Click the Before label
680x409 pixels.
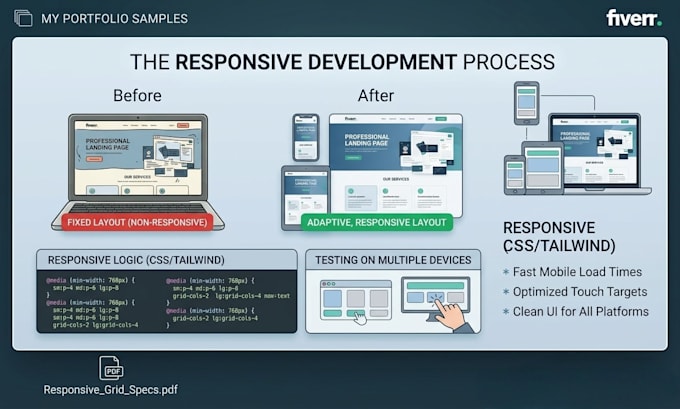point(137,95)
